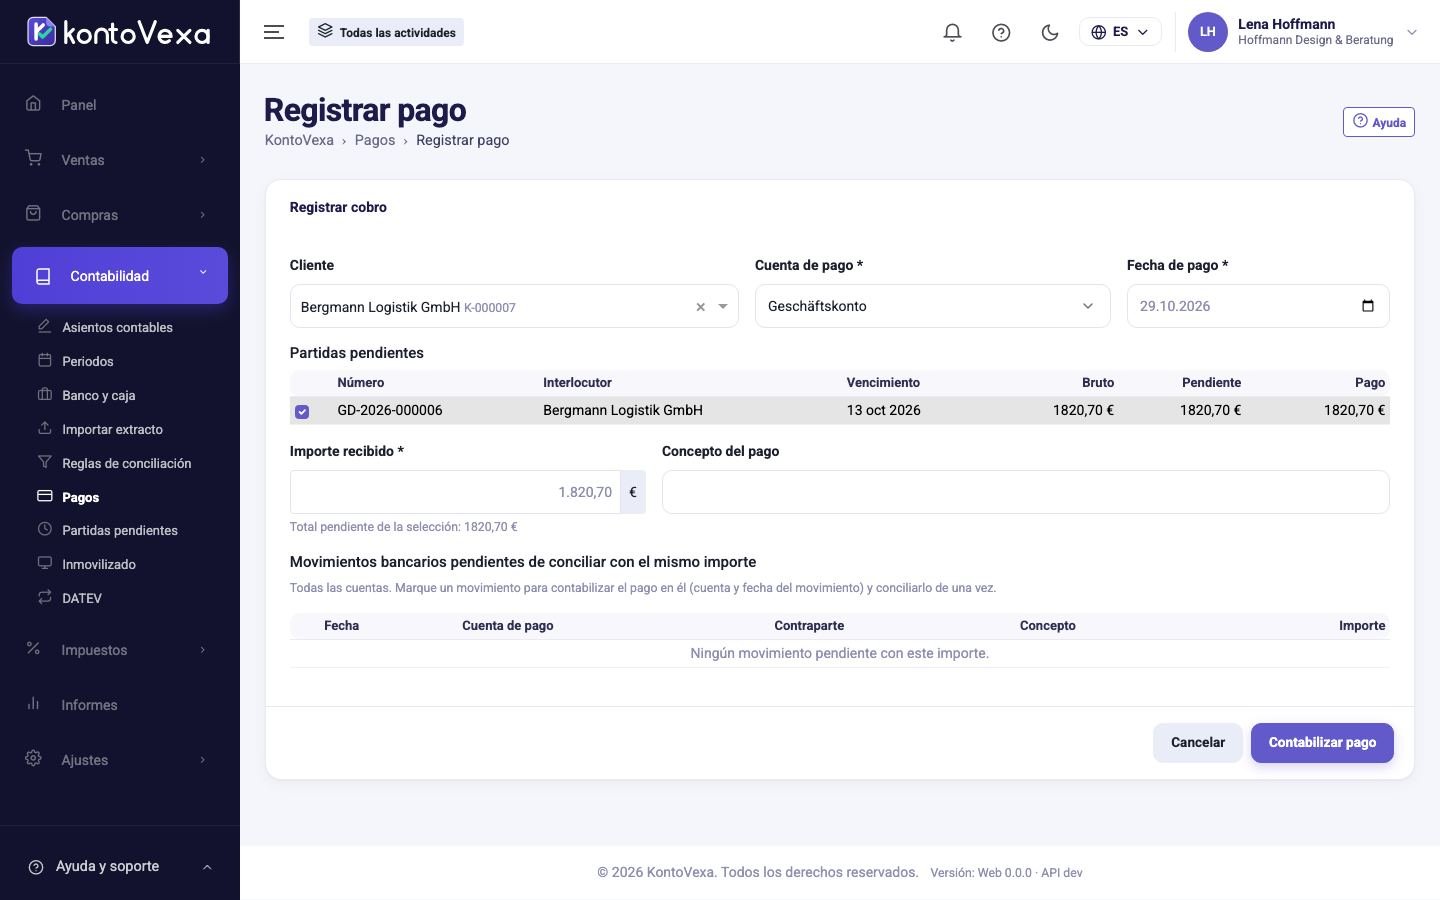Open the calendar picker icon in Fecha de pago
The height and width of the screenshot is (900, 1440).
(1368, 306)
